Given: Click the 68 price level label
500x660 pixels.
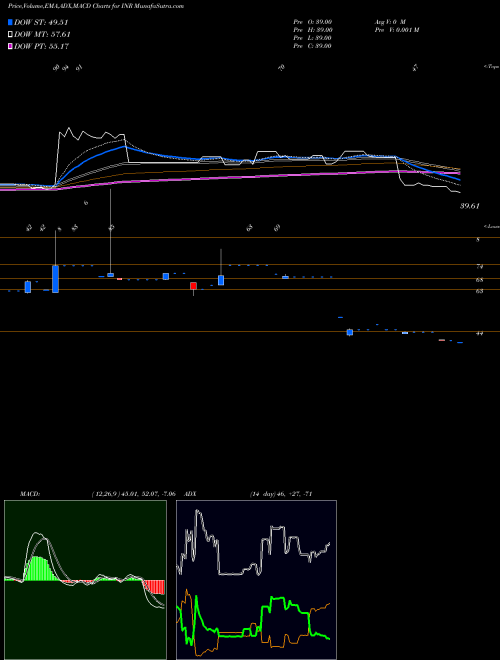Looking at the screenshot, I should point(479,279).
